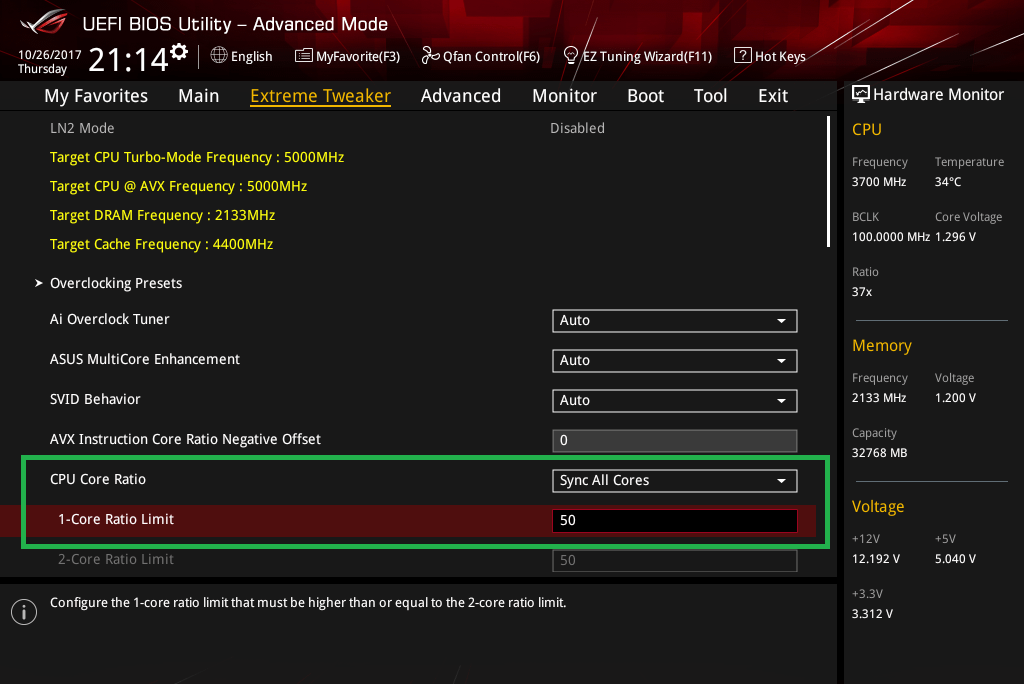
Task: Click Target CPU @ AVX Frequency text
Action: 178,186
